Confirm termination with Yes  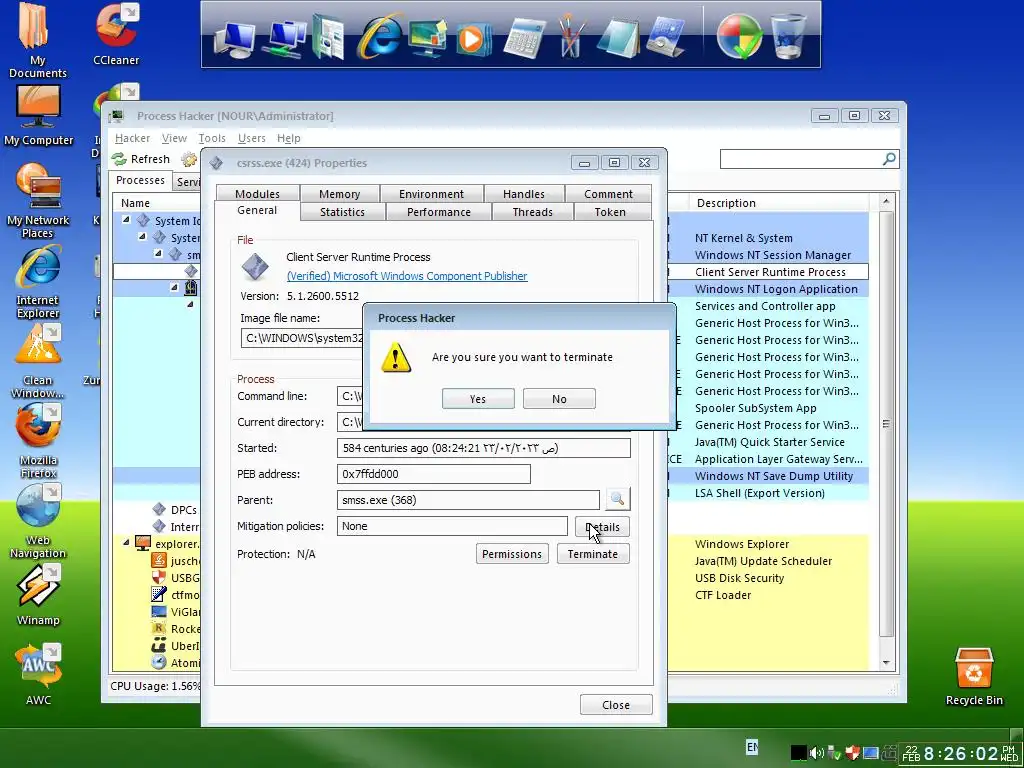pyautogui.click(x=478, y=398)
